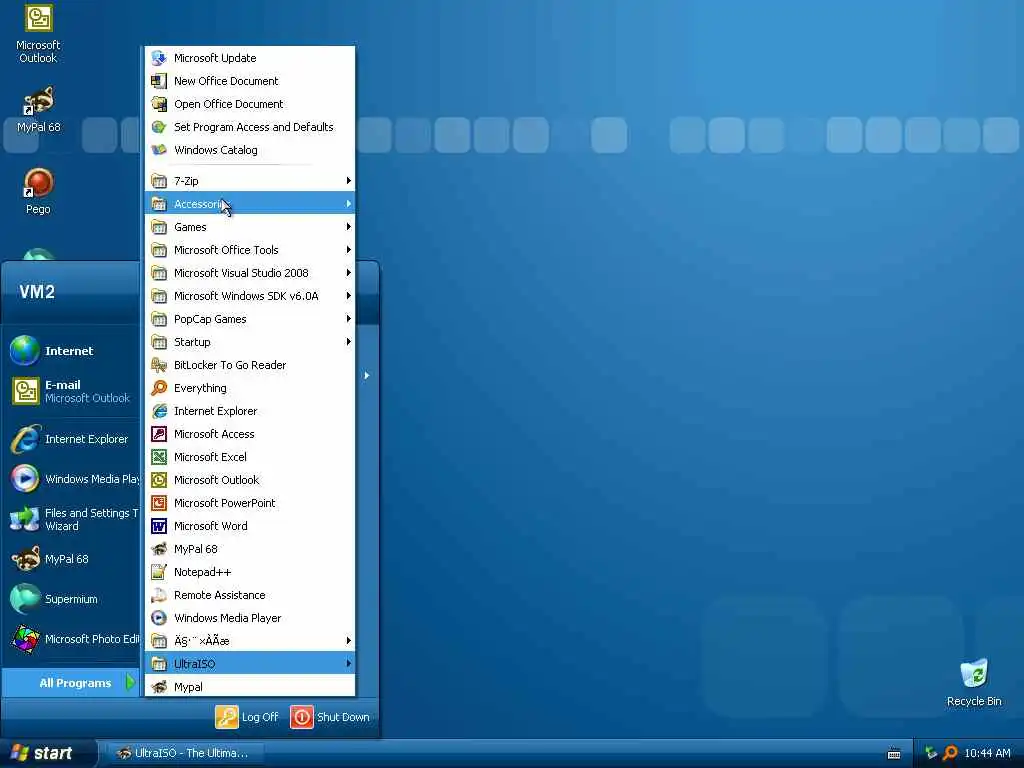Click Set Program Access and Defaults icon
Screen dimensions: 1024x768
(x=159, y=127)
